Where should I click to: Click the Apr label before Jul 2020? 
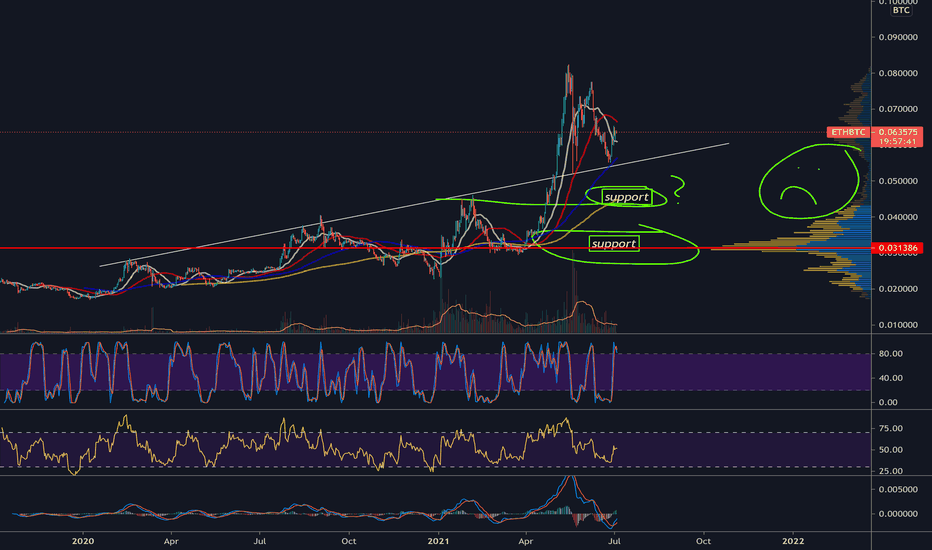pyautogui.click(x=171, y=541)
